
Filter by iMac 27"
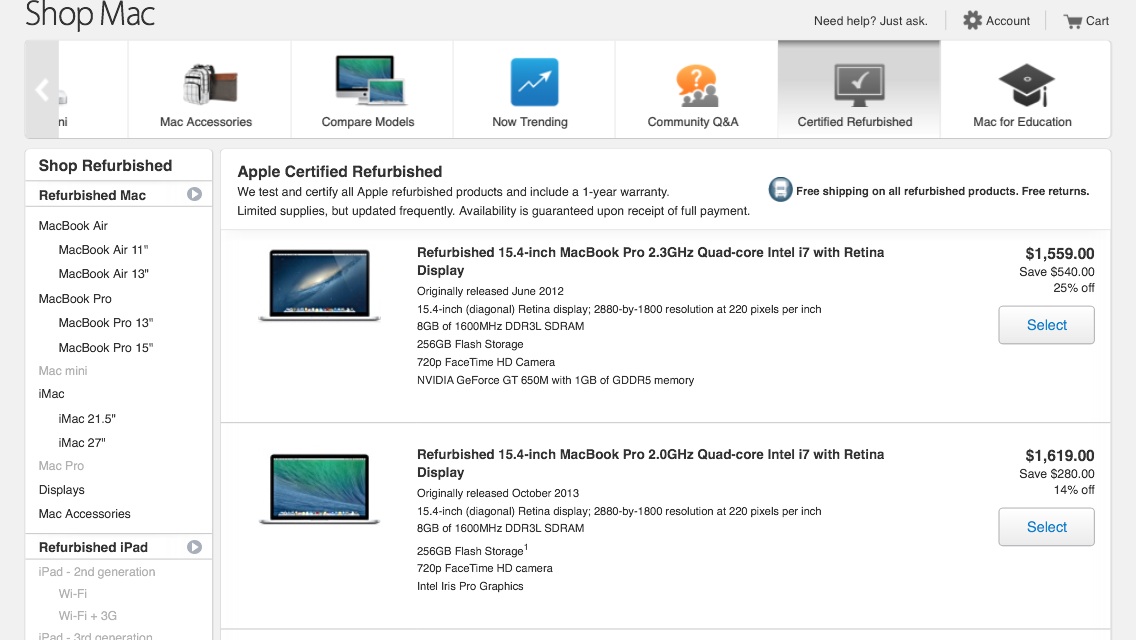(x=82, y=442)
